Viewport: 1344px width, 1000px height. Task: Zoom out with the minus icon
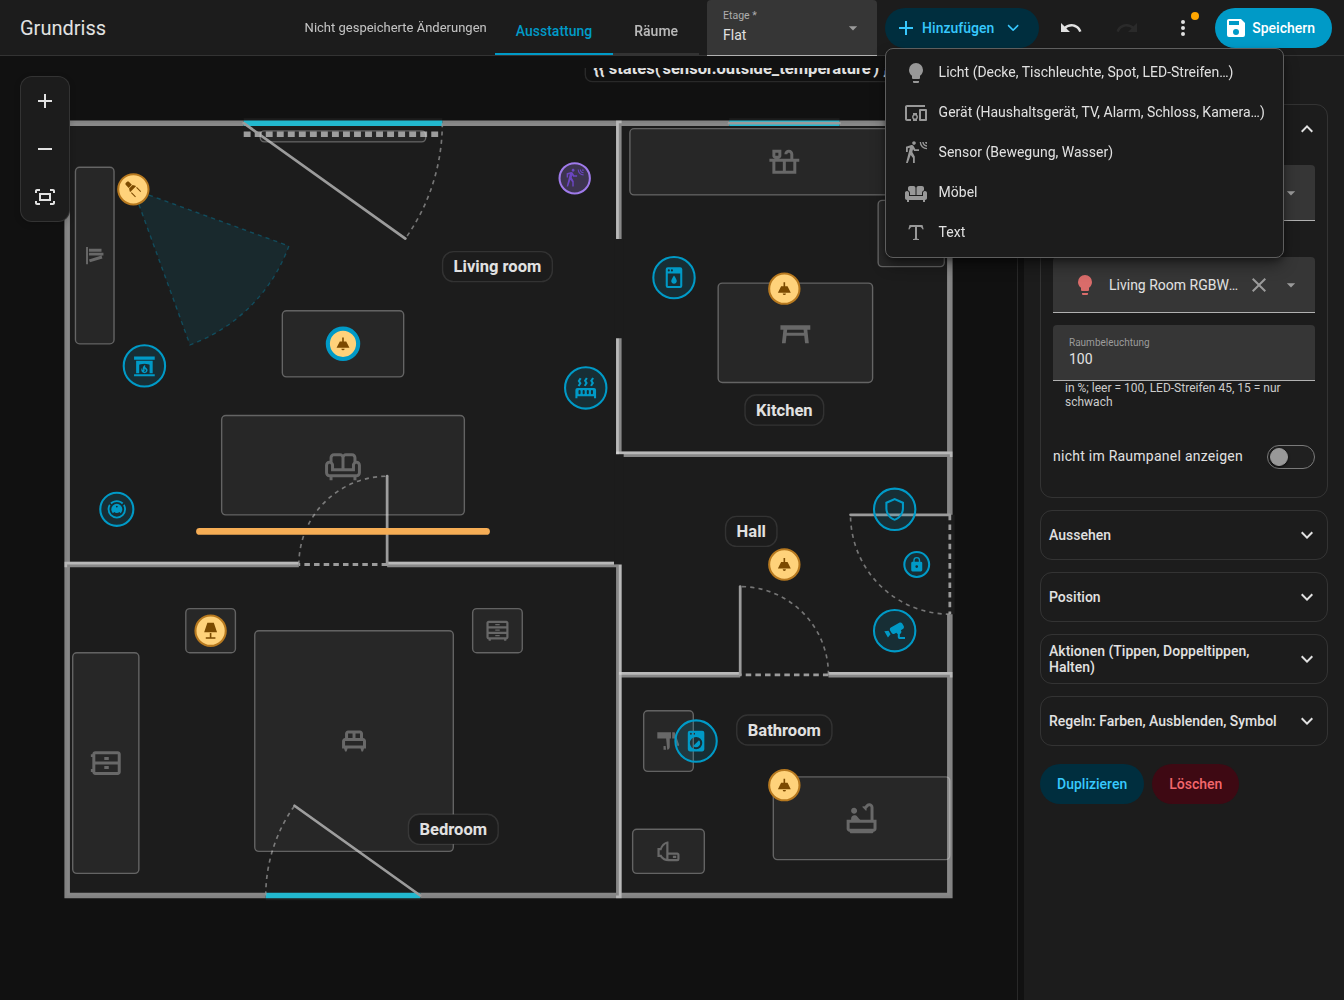[x=45, y=149]
